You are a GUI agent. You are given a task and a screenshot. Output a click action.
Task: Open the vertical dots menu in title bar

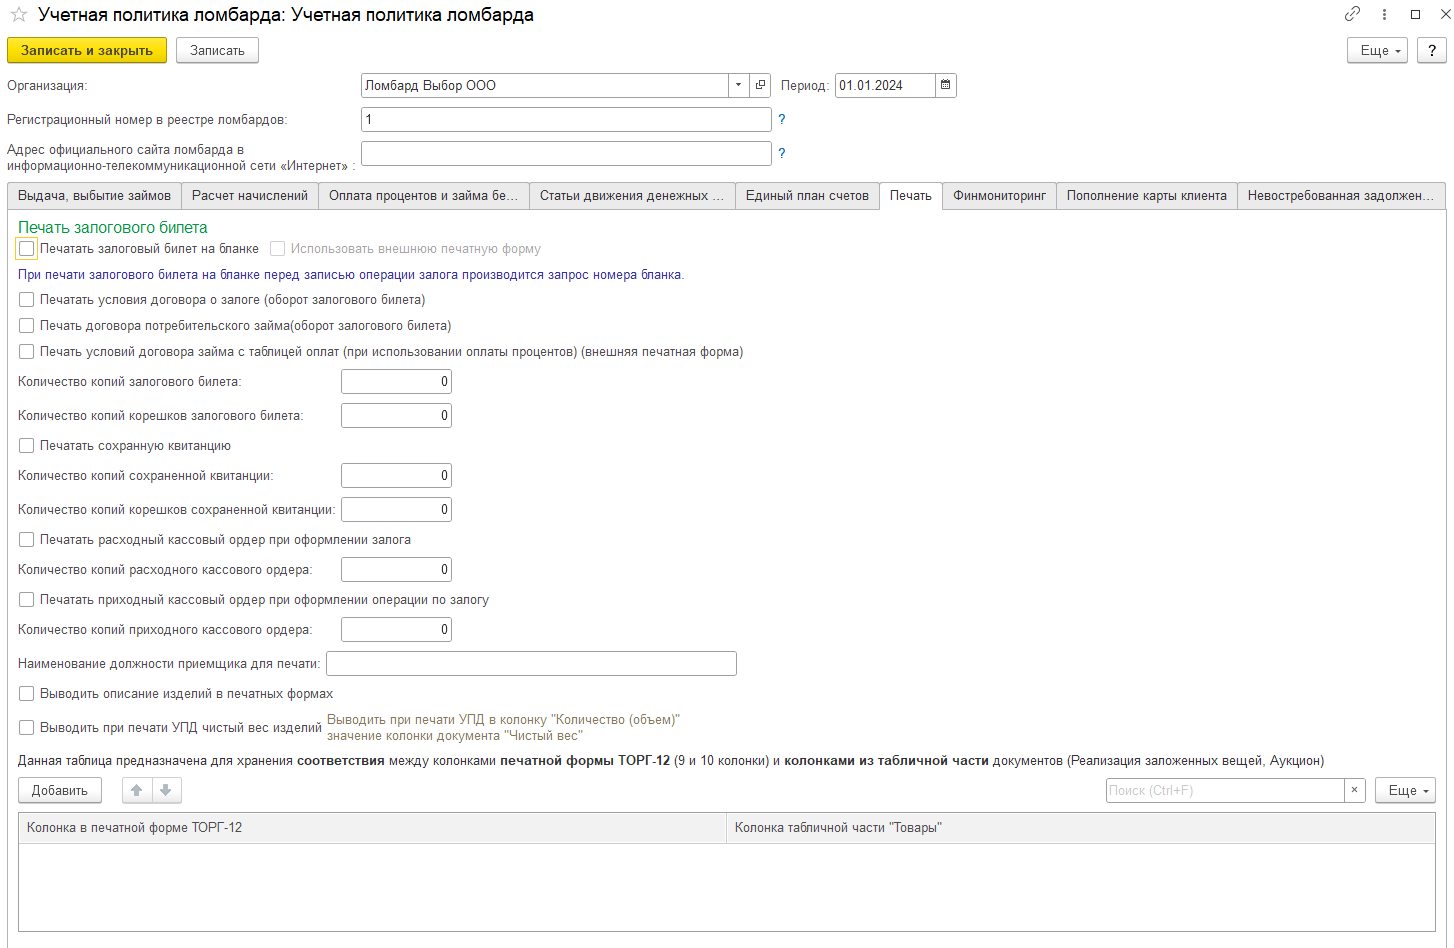(1384, 14)
